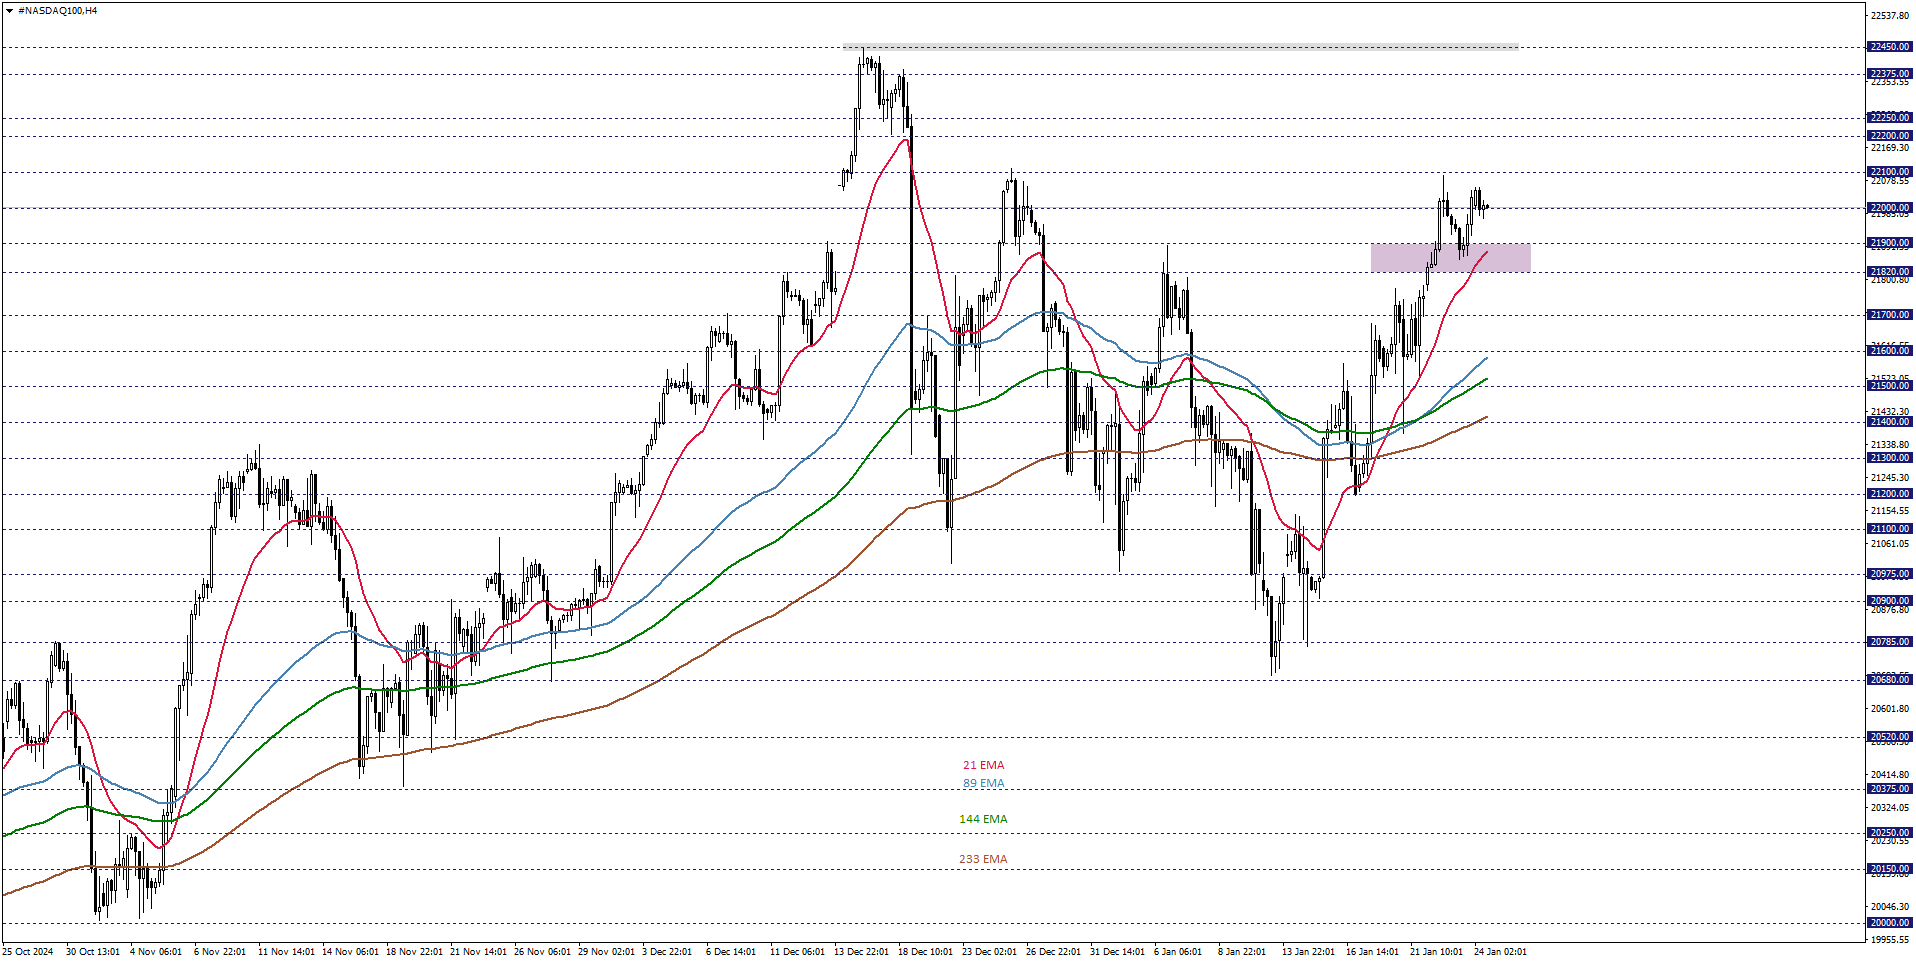Select the 20150.00 price level label
This screenshot has width=1916, height=963.
(x=1889, y=869)
